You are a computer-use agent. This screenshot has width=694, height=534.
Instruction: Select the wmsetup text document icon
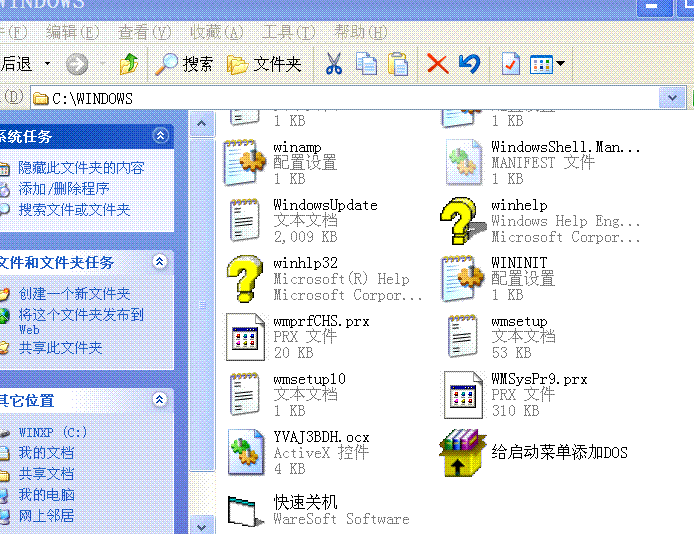click(463, 336)
